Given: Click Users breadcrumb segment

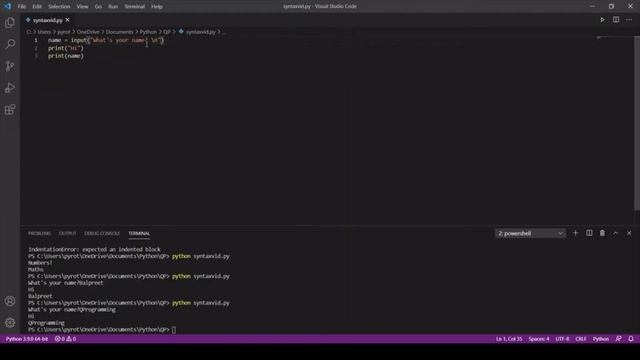Looking at the screenshot, I should (x=44, y=32).
